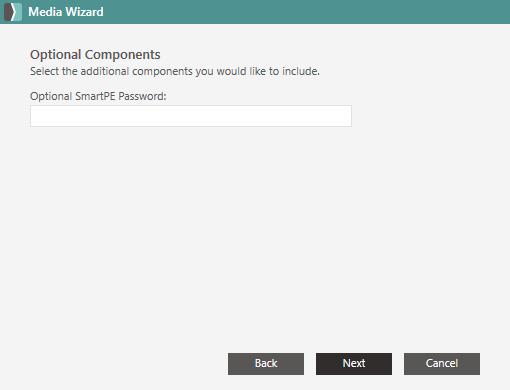
Task: Advance the wizard by clicking Next
Action: (x=354, y=364)
